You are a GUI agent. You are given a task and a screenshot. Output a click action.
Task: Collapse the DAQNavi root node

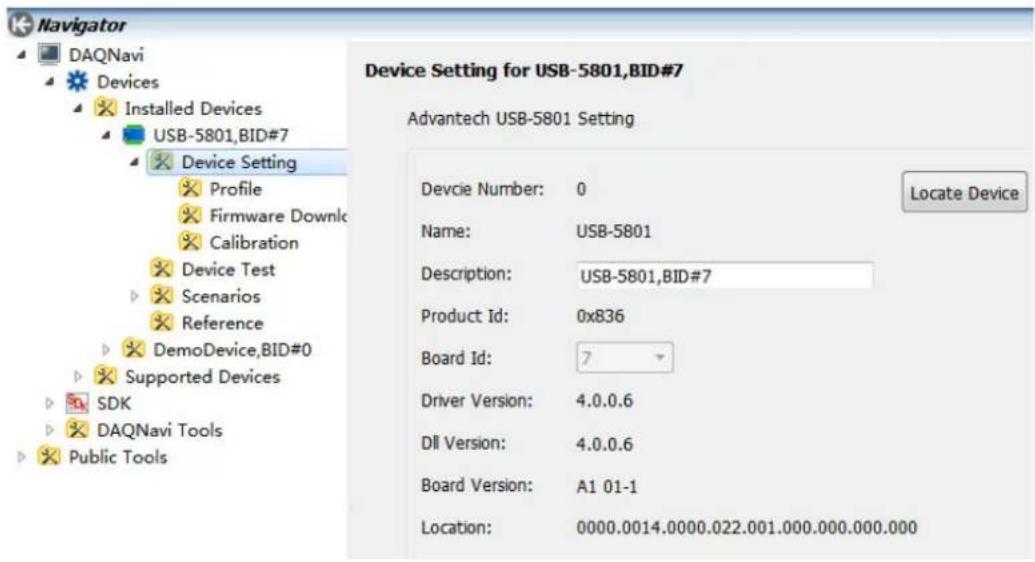[22, 55]
